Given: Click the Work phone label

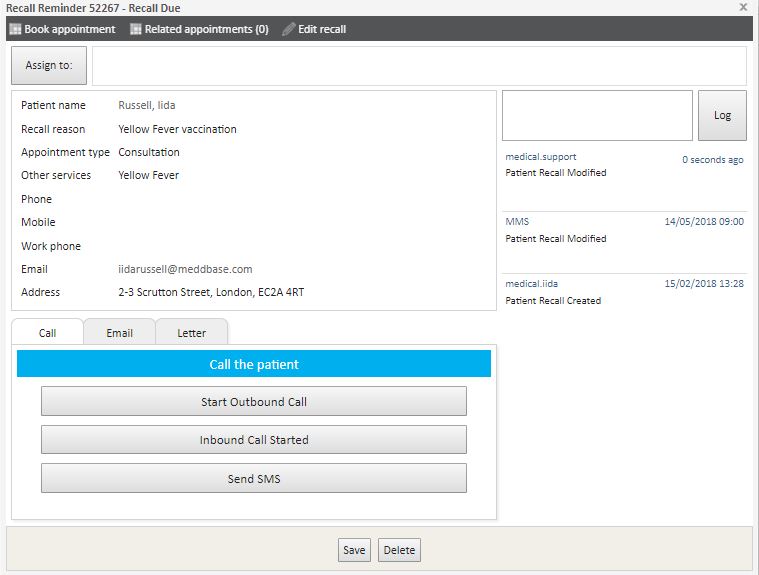Looking at the screenshot, I should coord(51,246).
